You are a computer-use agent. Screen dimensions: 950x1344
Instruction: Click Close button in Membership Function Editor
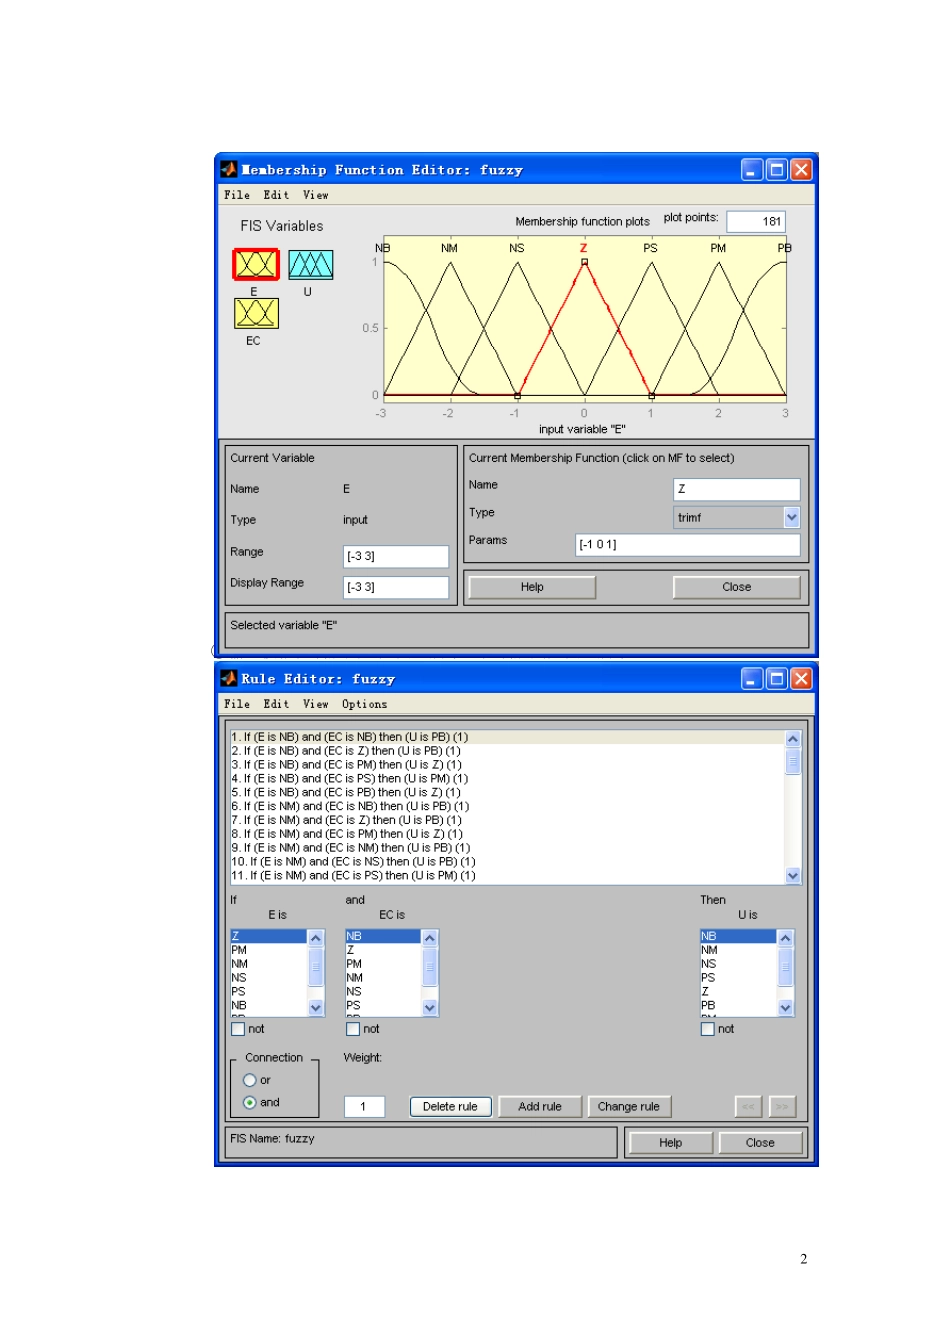(737, 587)
